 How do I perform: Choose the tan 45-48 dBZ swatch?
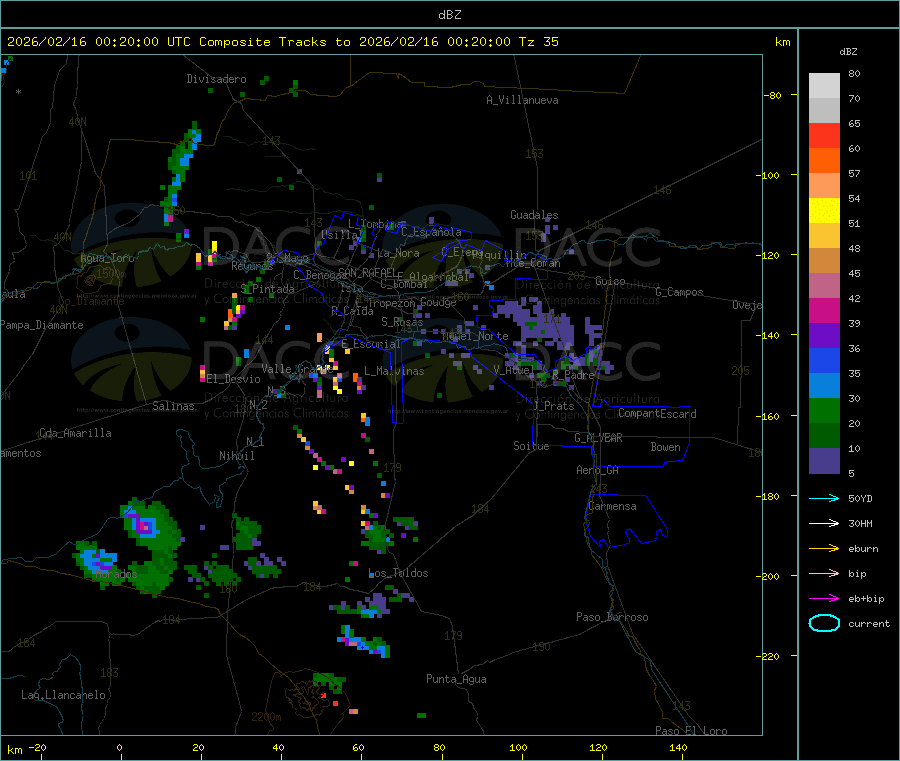pos(824,261)
